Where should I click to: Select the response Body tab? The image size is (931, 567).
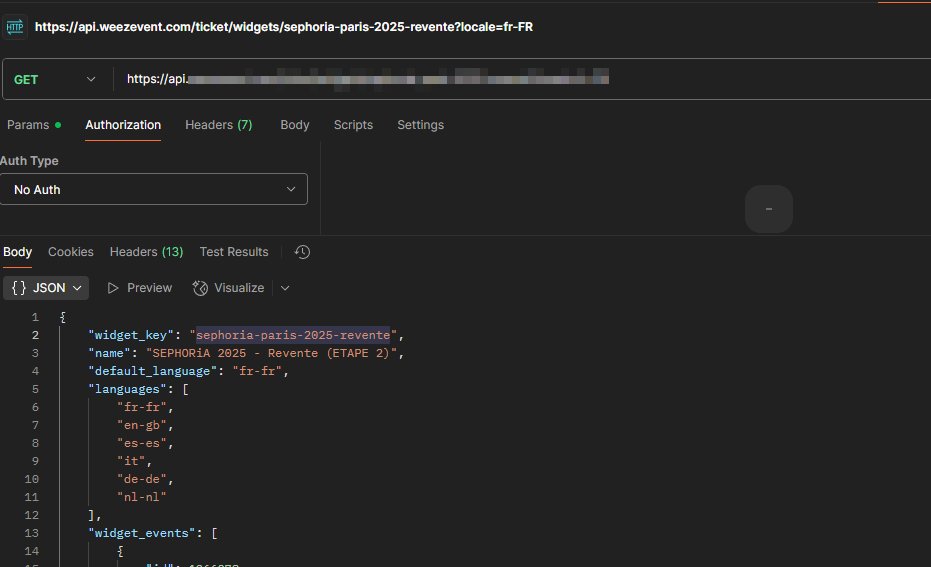tap(17, 252)
